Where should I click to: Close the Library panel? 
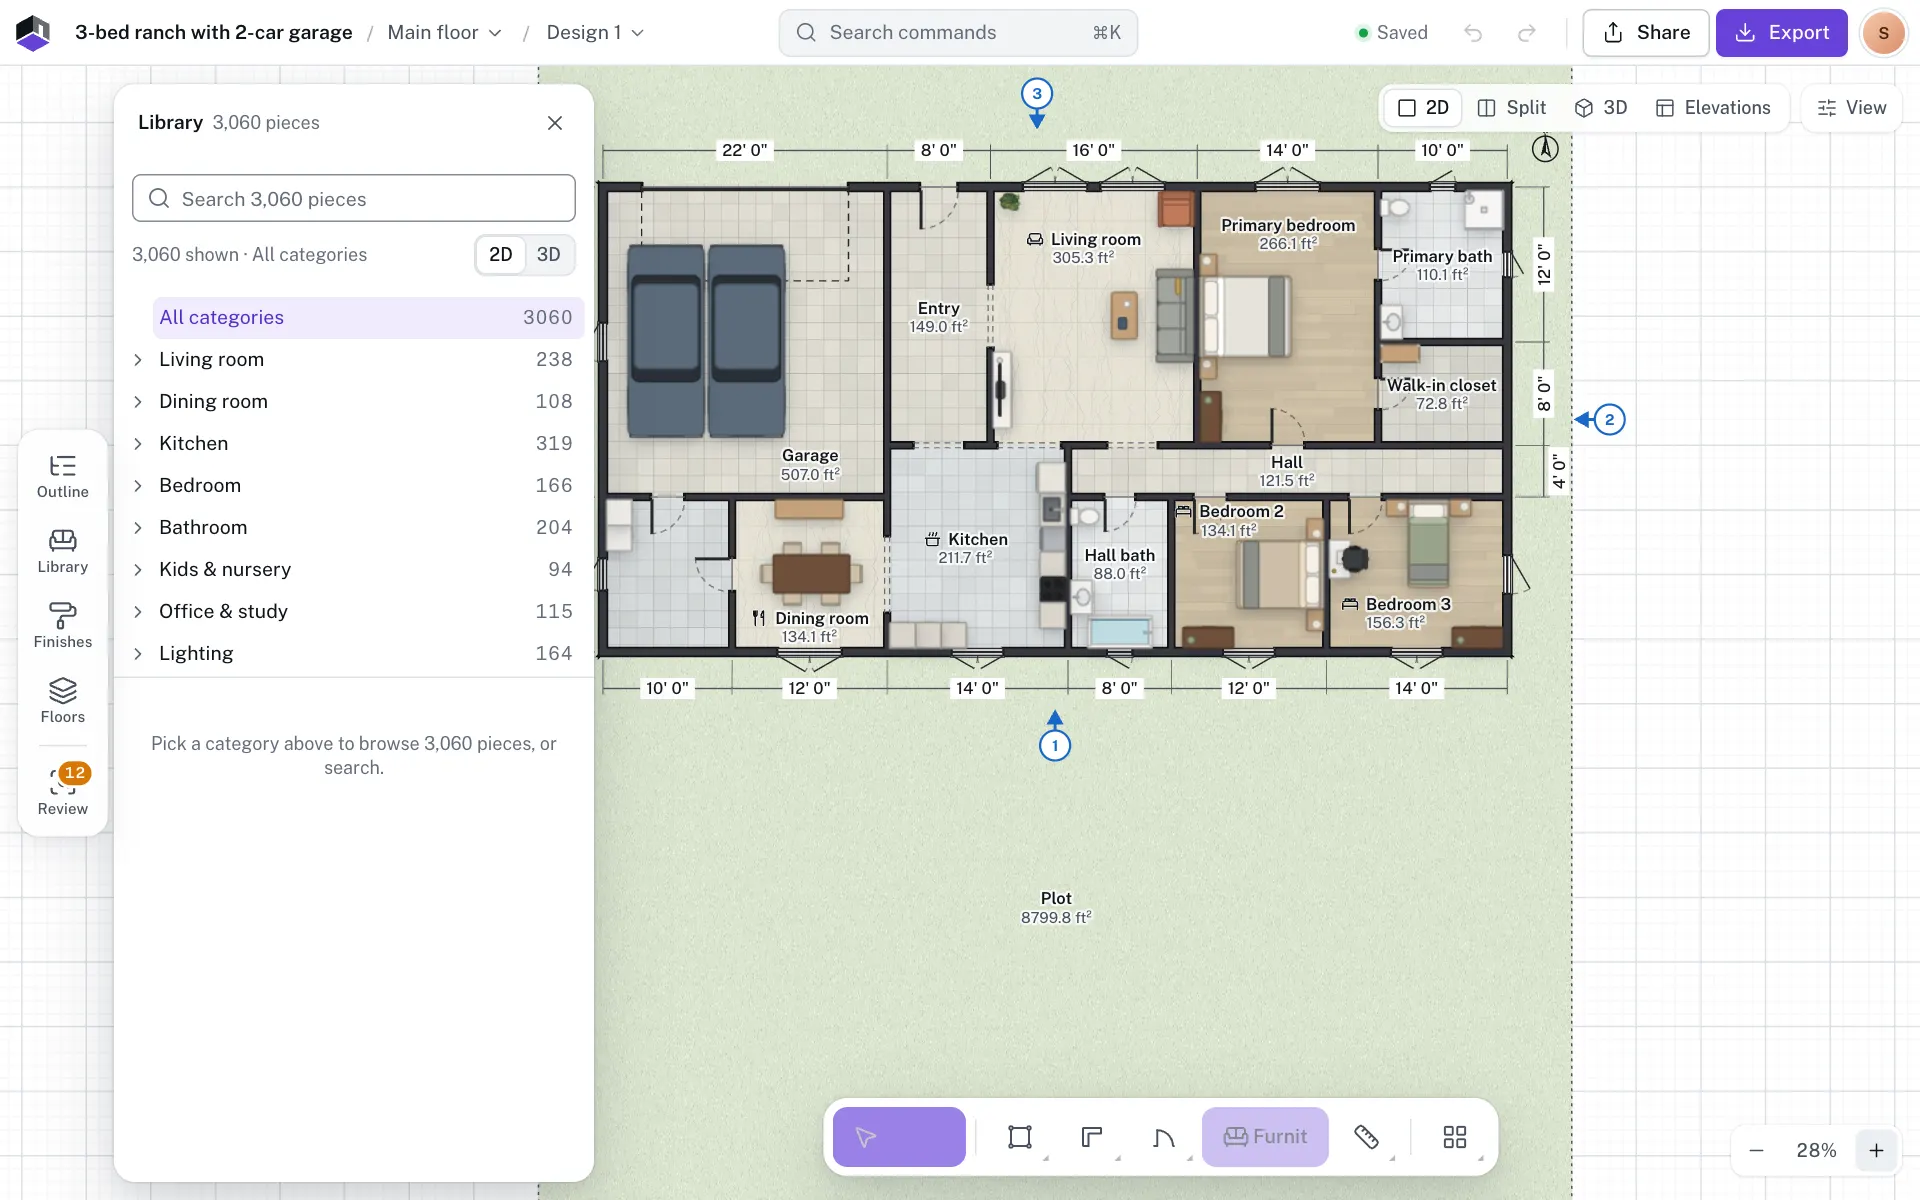[x=555, y=123]
